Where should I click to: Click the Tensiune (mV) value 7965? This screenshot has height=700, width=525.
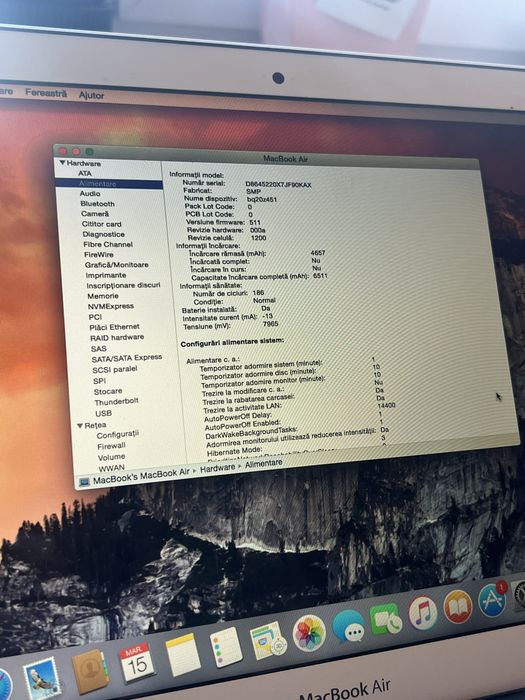(271, 324)
